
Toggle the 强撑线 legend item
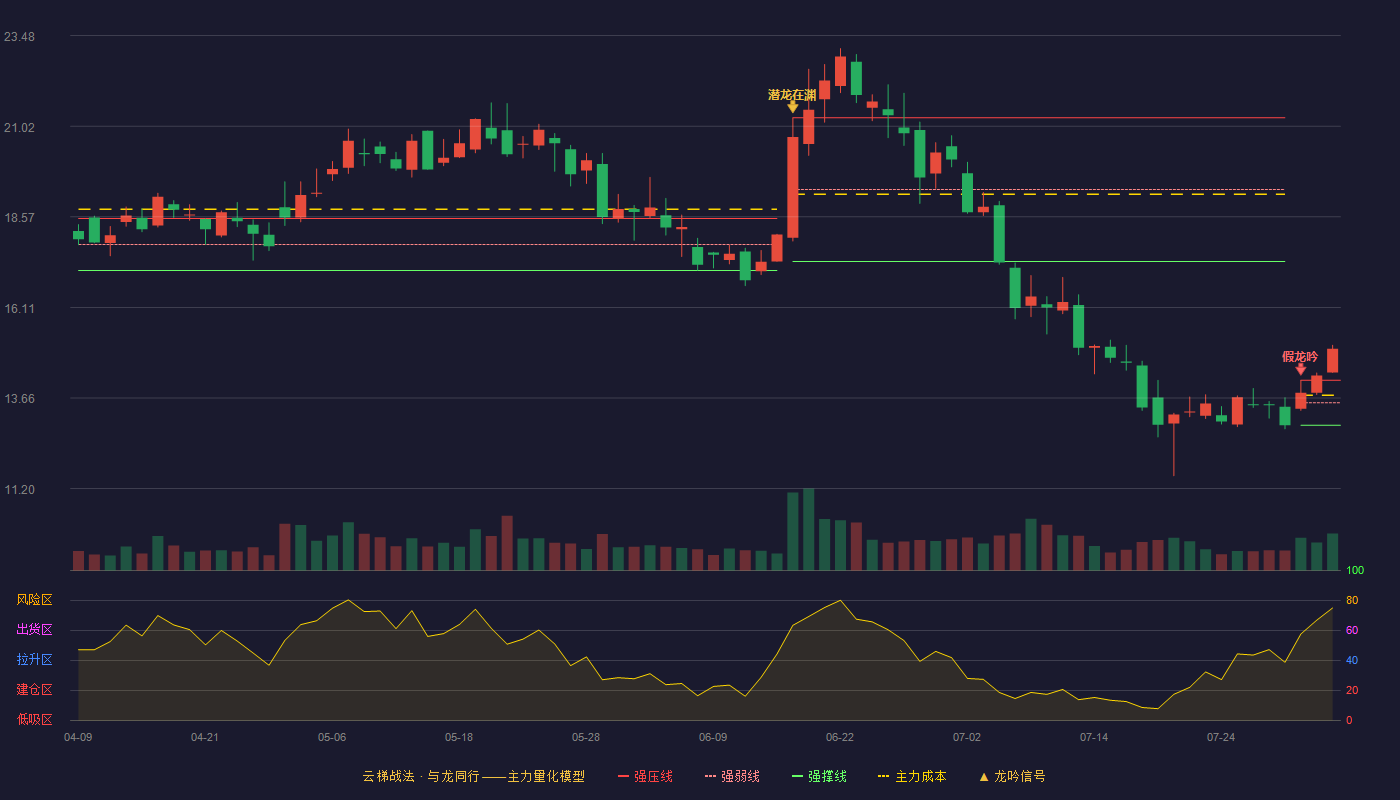819,776
